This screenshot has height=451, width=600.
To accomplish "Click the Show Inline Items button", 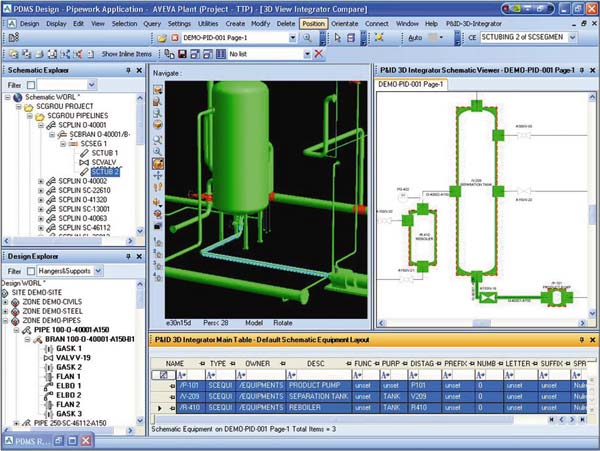I will [x=126, y=54].
